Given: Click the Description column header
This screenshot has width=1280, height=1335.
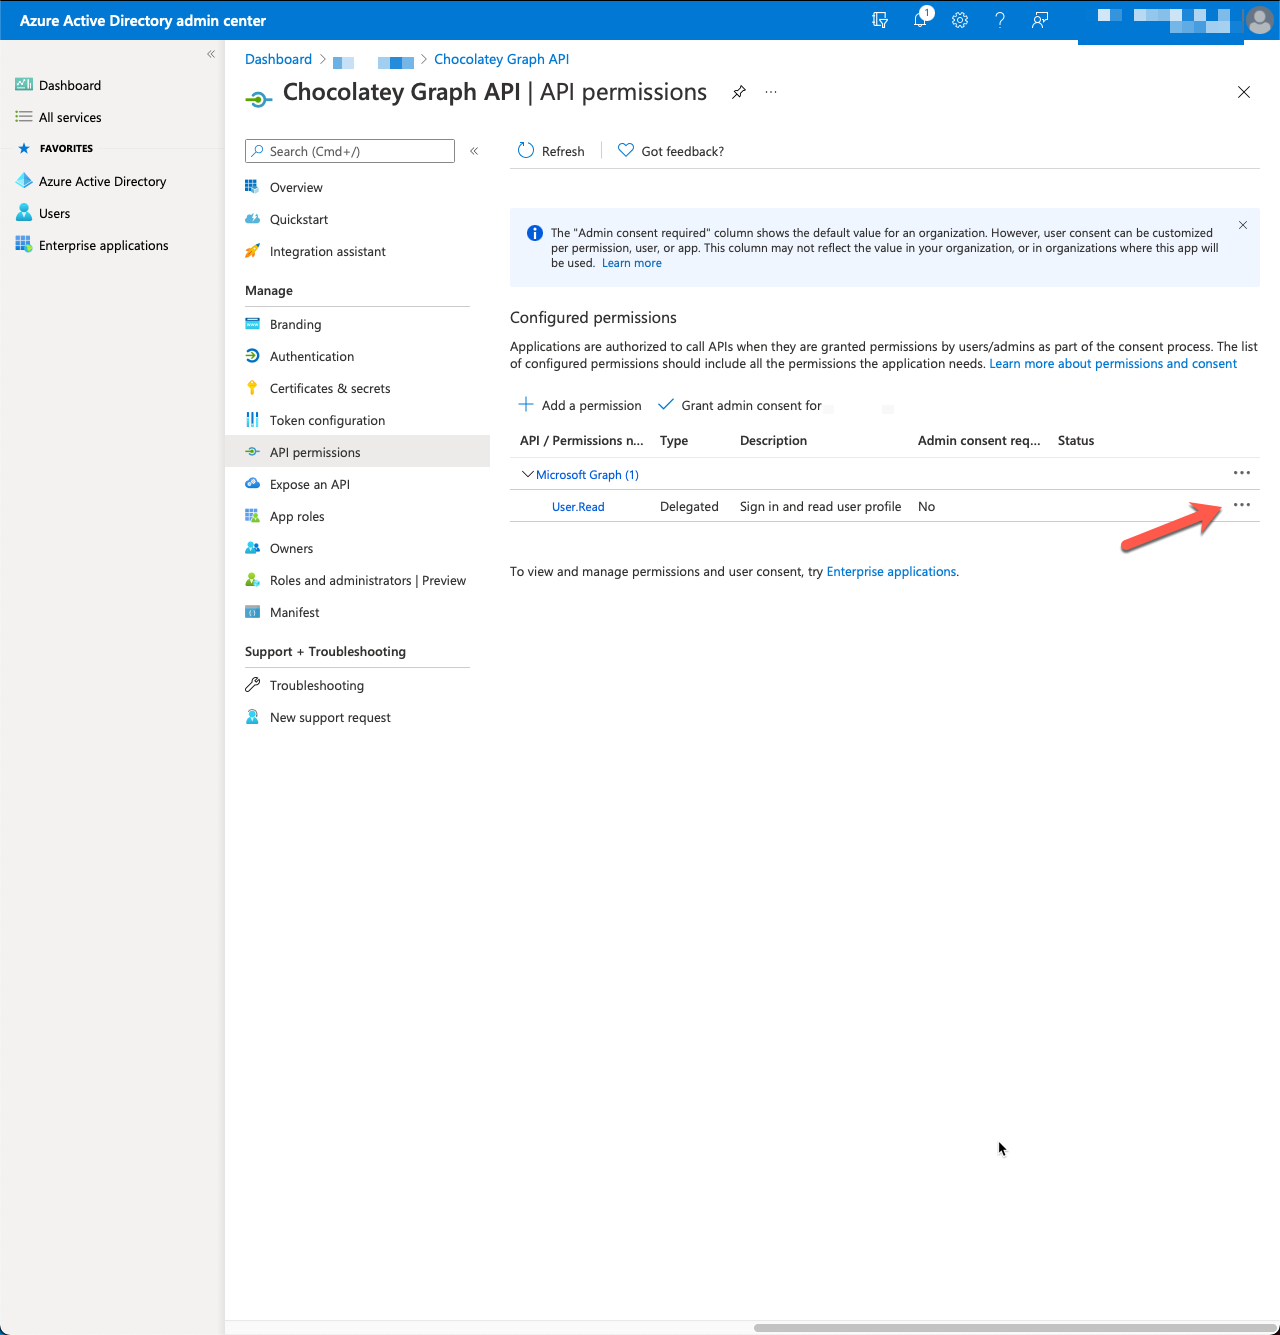Looking at the screenshot, I should [x=773, y=441].
